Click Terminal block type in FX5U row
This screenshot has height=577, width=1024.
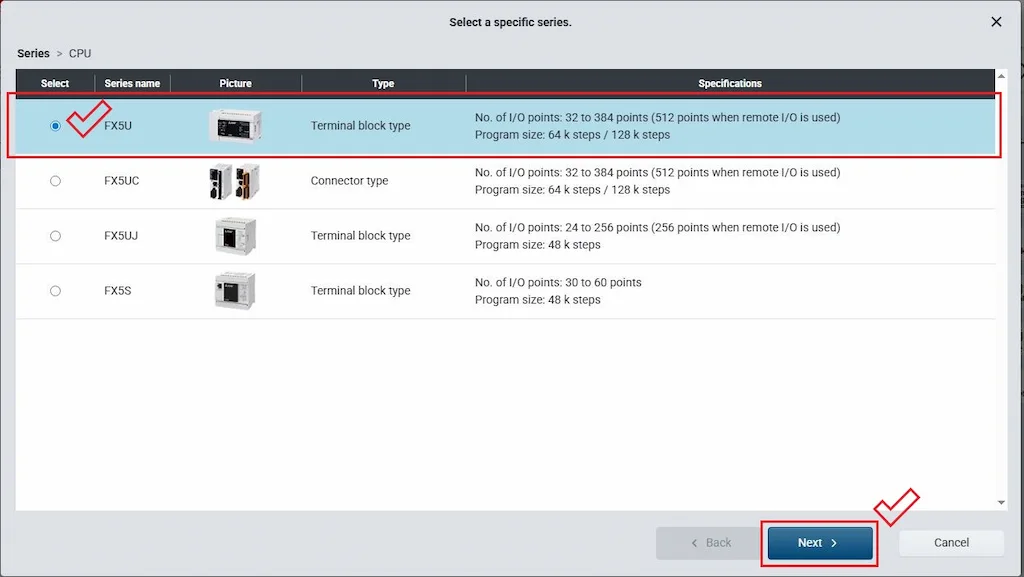360,126
